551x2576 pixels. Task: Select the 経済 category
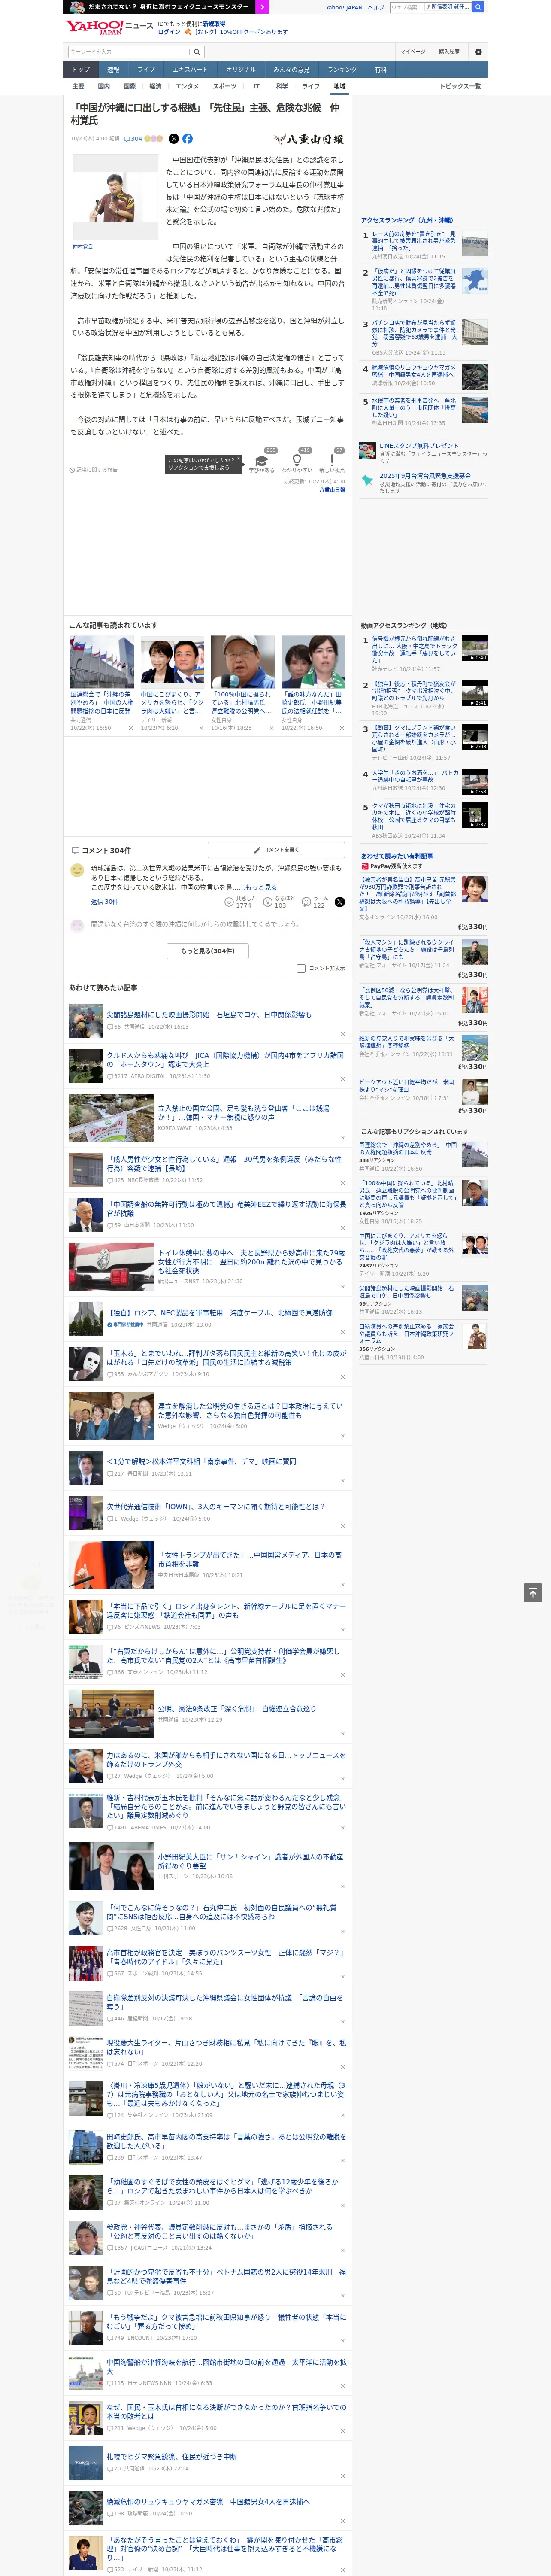155,86
